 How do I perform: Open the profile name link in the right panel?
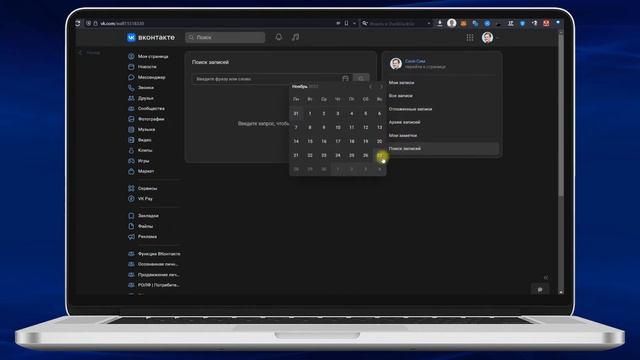[x=415, y=61]
